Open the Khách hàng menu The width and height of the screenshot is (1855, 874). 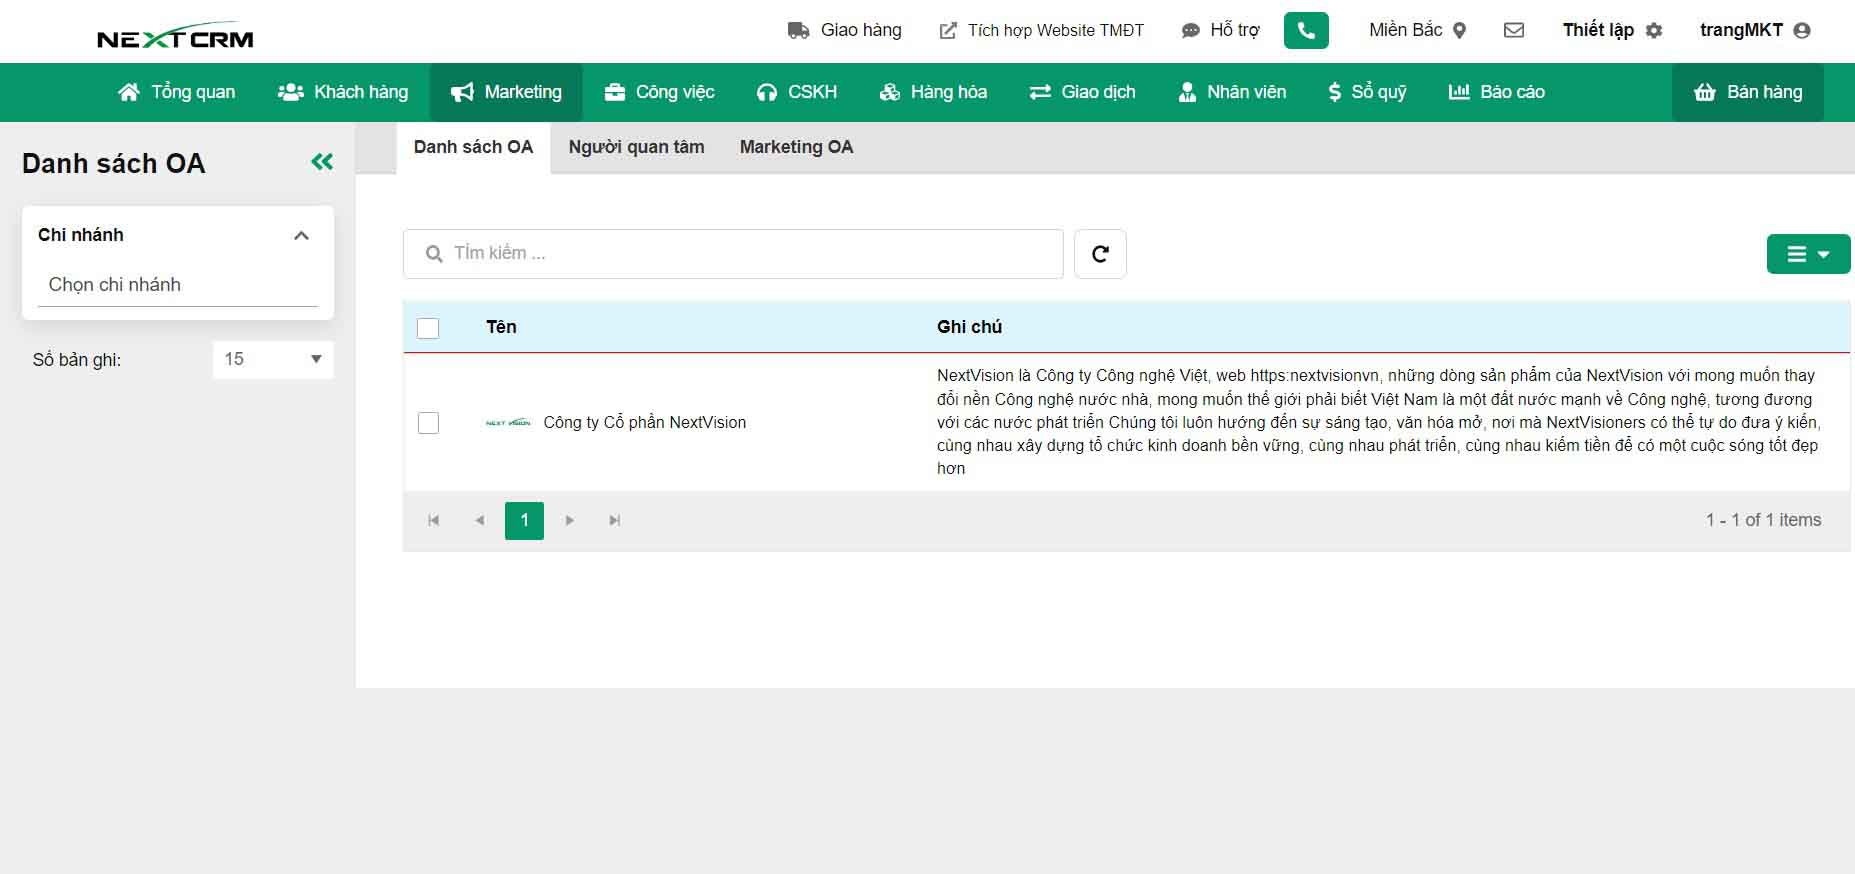tap(343, 92)
